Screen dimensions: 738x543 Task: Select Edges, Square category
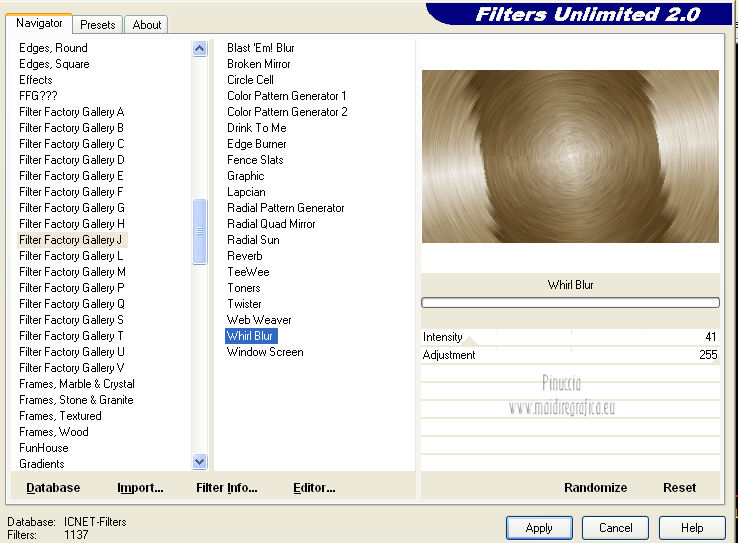[x=54, y=64]
